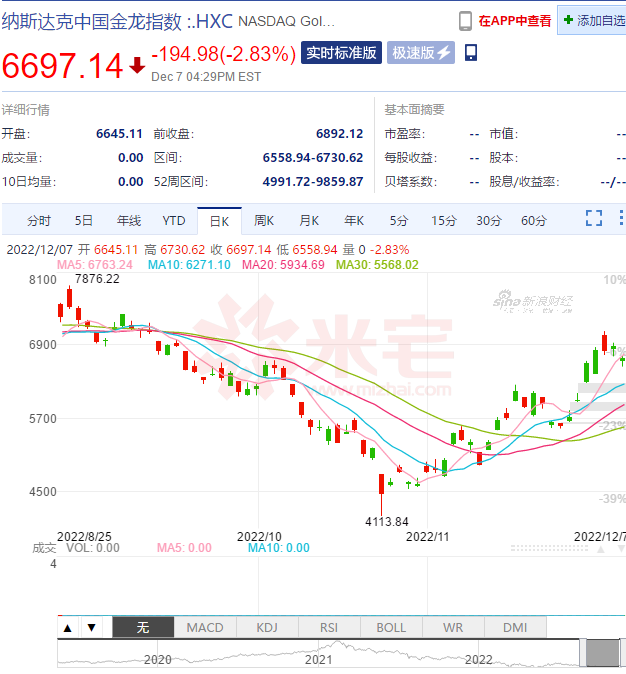Switch to the 极速版 fast version
This screenshot has height=674, width=626.
420,53
